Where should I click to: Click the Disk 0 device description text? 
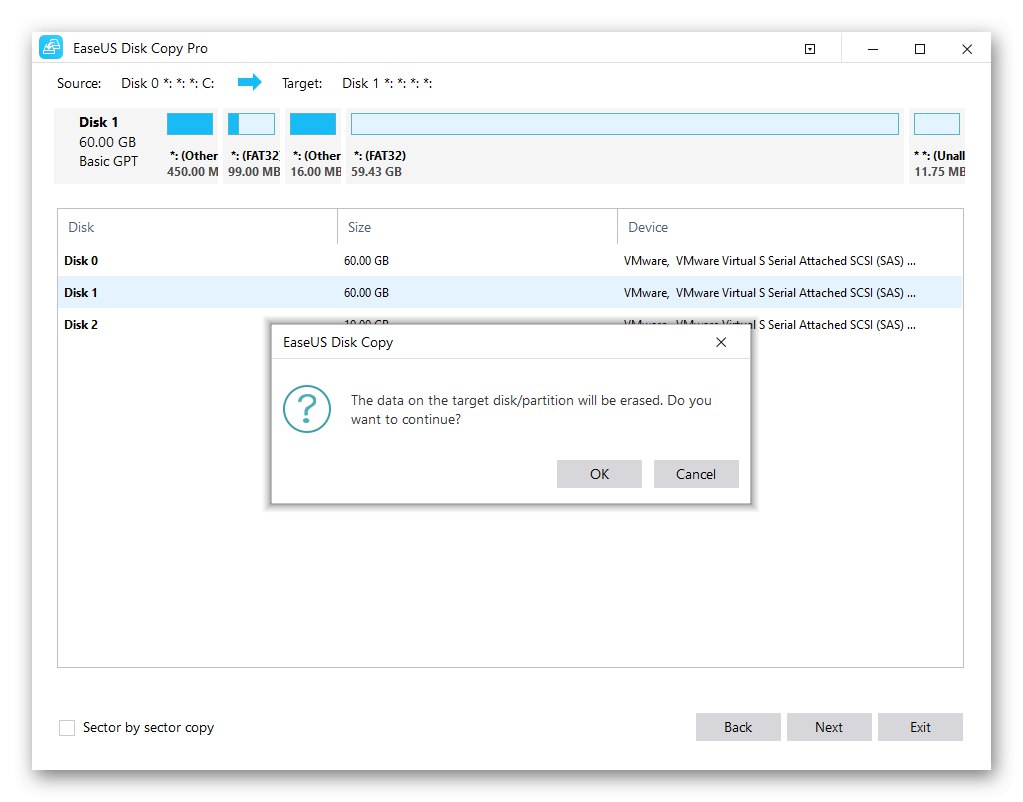point(770,260)
